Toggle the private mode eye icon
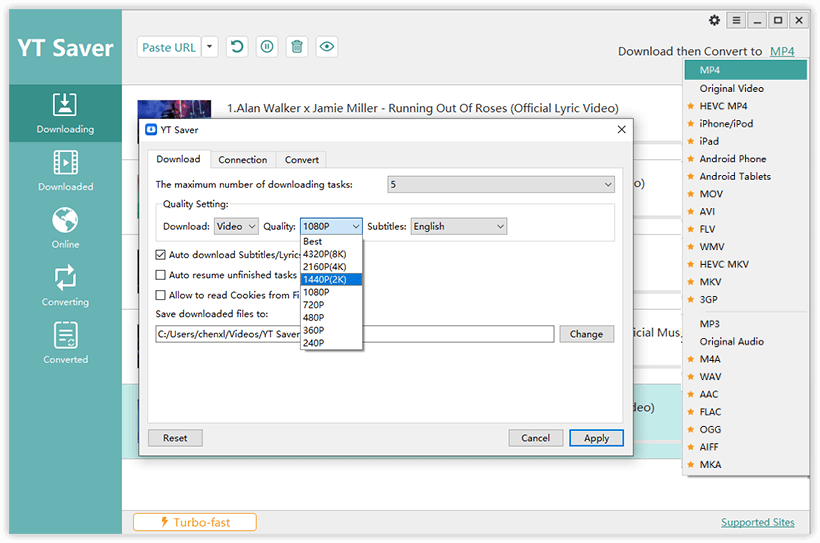Screen dimensions: 820x543 (x=327, y=47)
